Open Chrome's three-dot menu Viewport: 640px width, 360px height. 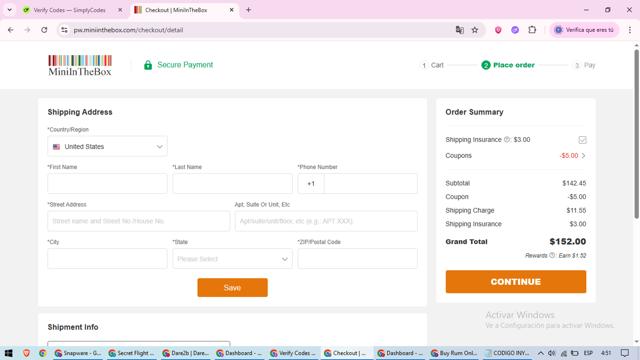(630, 30)
